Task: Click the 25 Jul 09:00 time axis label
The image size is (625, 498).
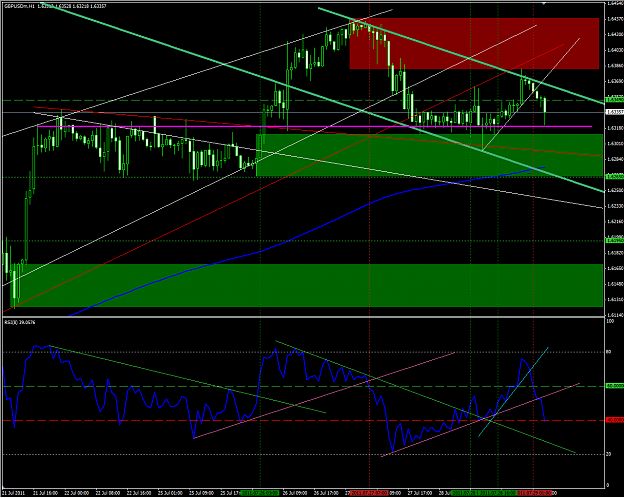Action: tap(201, 493)
